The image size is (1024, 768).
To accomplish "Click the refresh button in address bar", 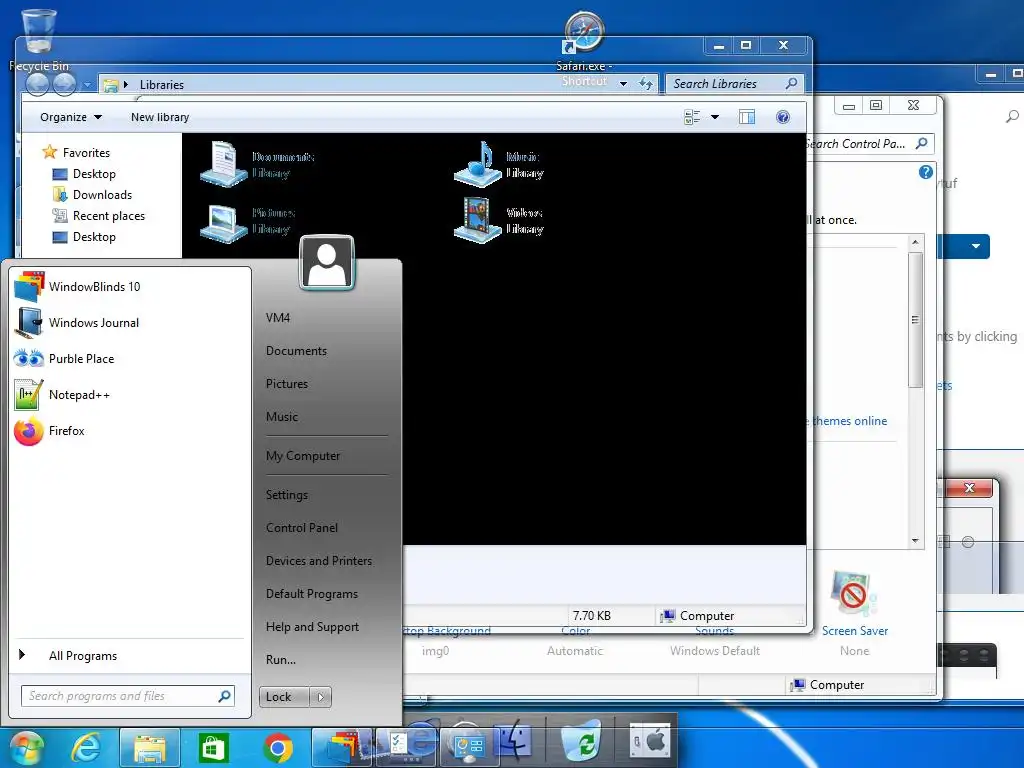I will pyautogui.click(x=645, y=83).
